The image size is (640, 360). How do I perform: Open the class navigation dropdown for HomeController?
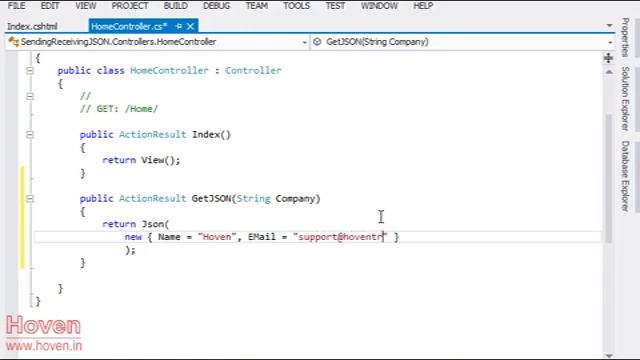pyautogui.click(x=304, y=42)
